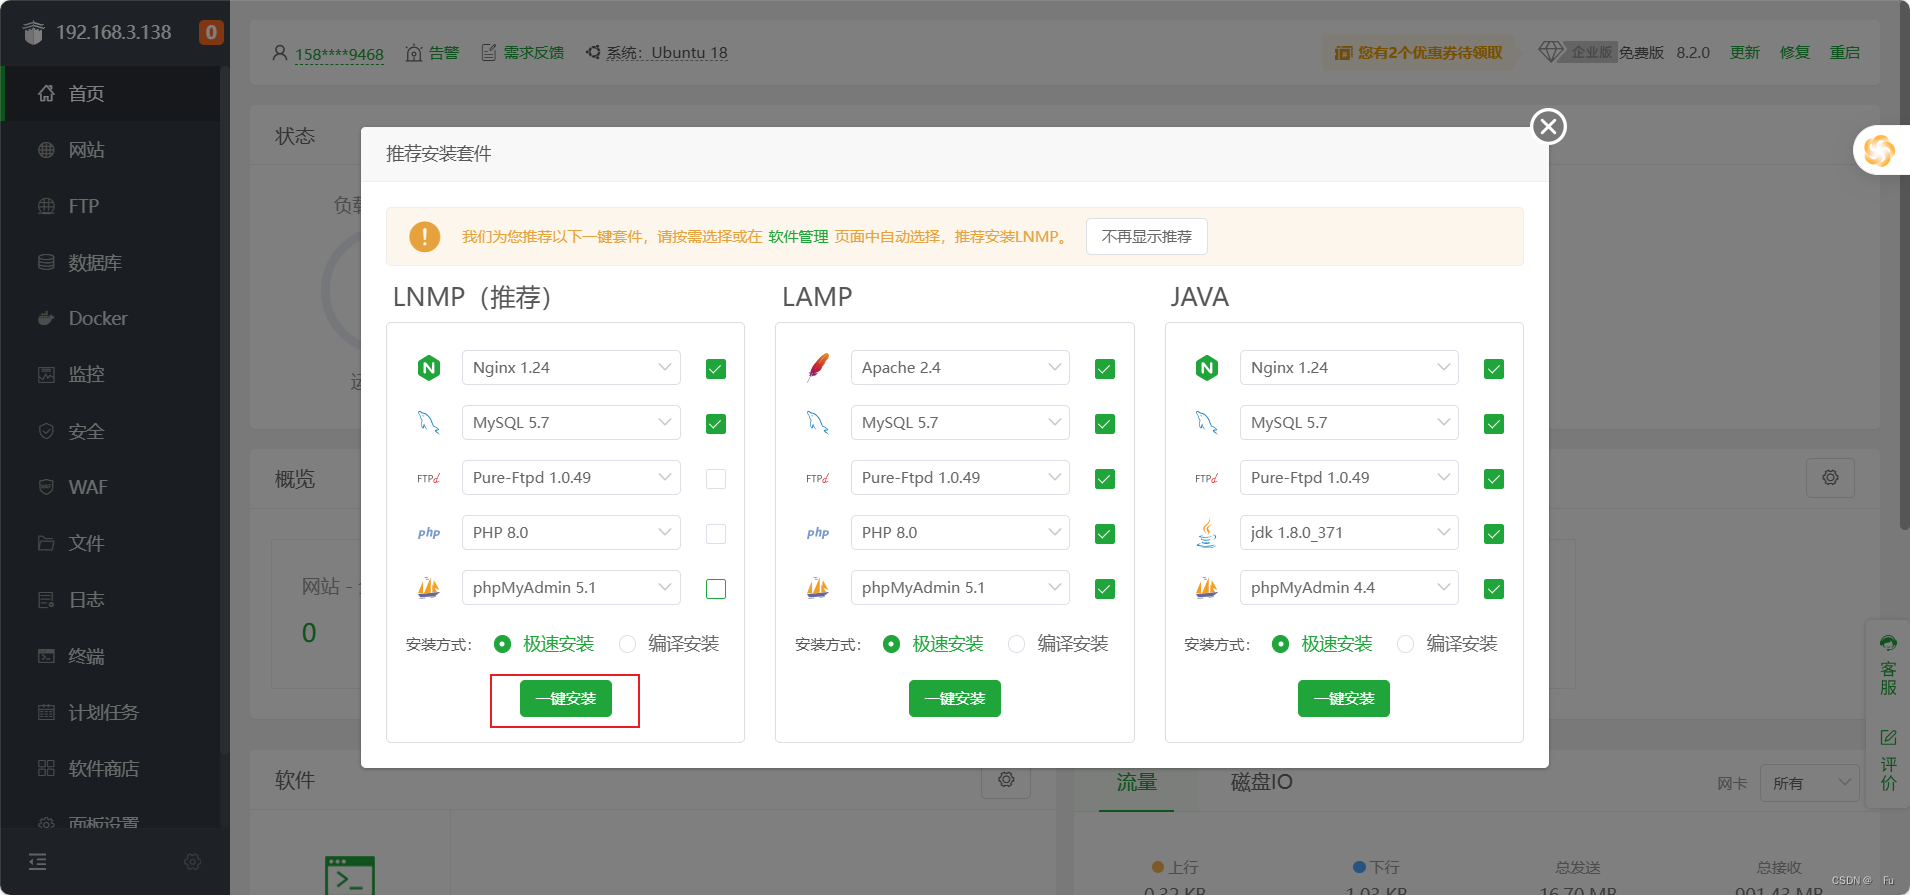The width and height of the screenshot is (1910, 895).
Task: Click the sidebar bottom settings gear
Action: tap(193, 861)
